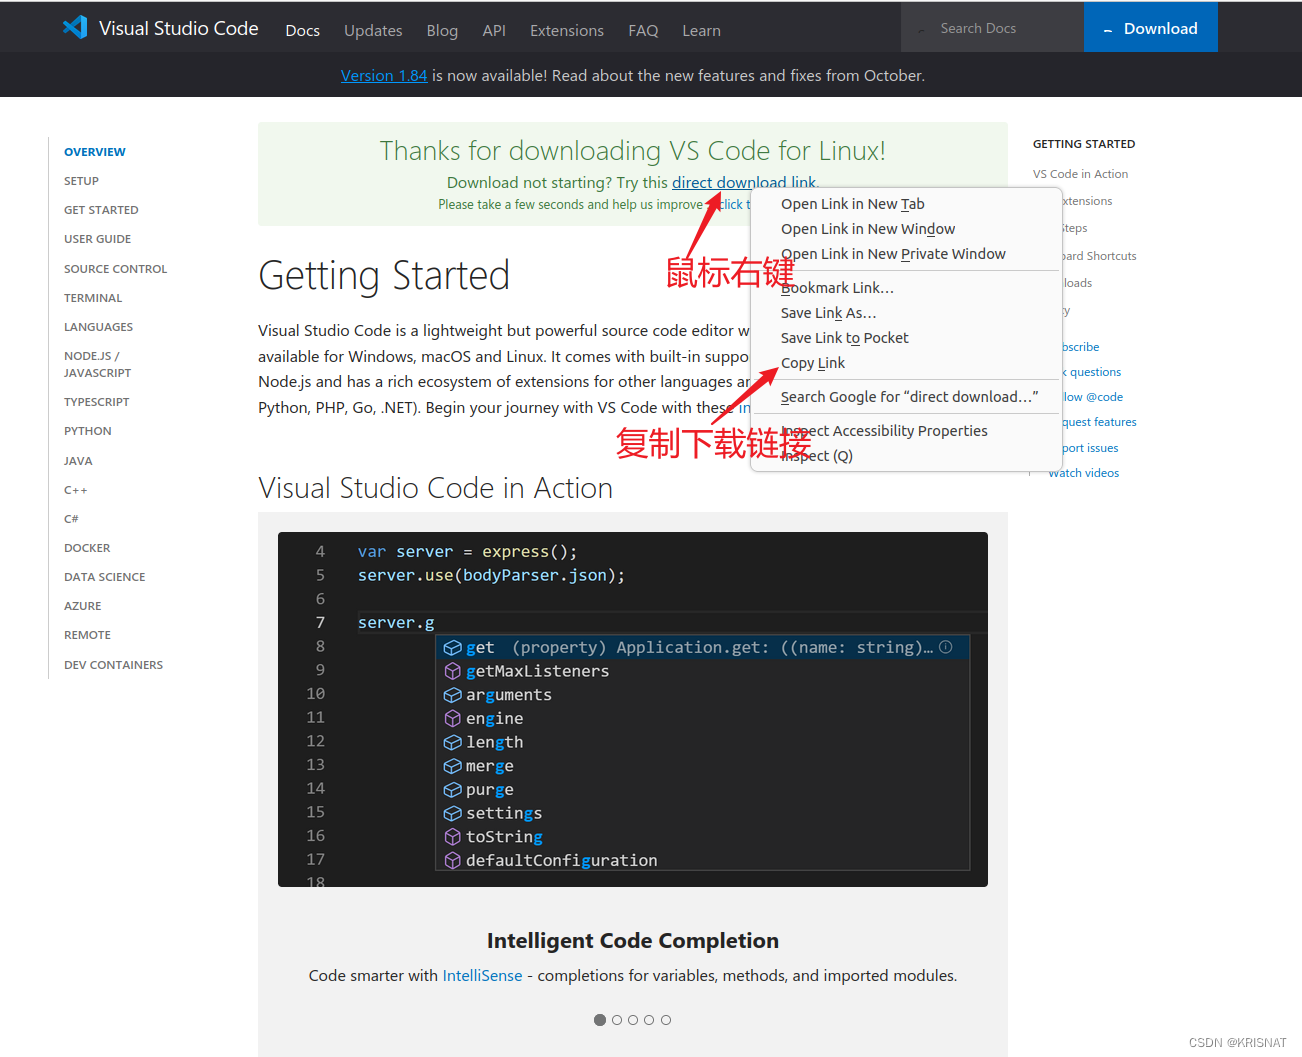Open Source Control in the left sidebar
Image resolution: width=1302 pixels, height=1057 pixels.
click(115, 269)
